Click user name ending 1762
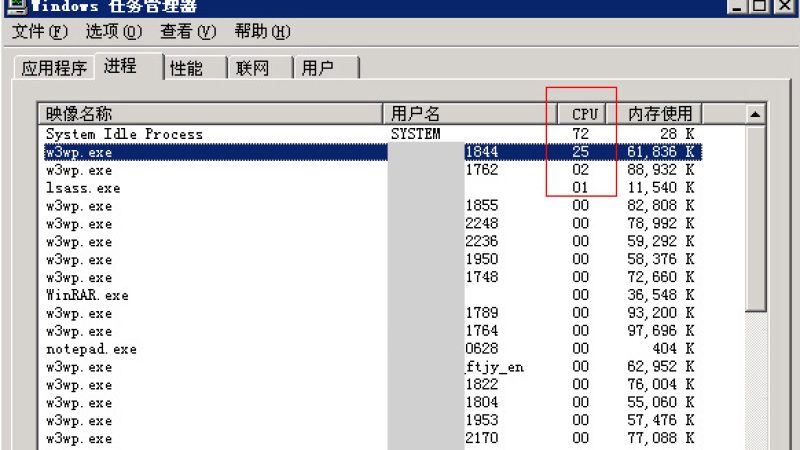Viewport: 800px width, 450px height. [x=482, y=170]
